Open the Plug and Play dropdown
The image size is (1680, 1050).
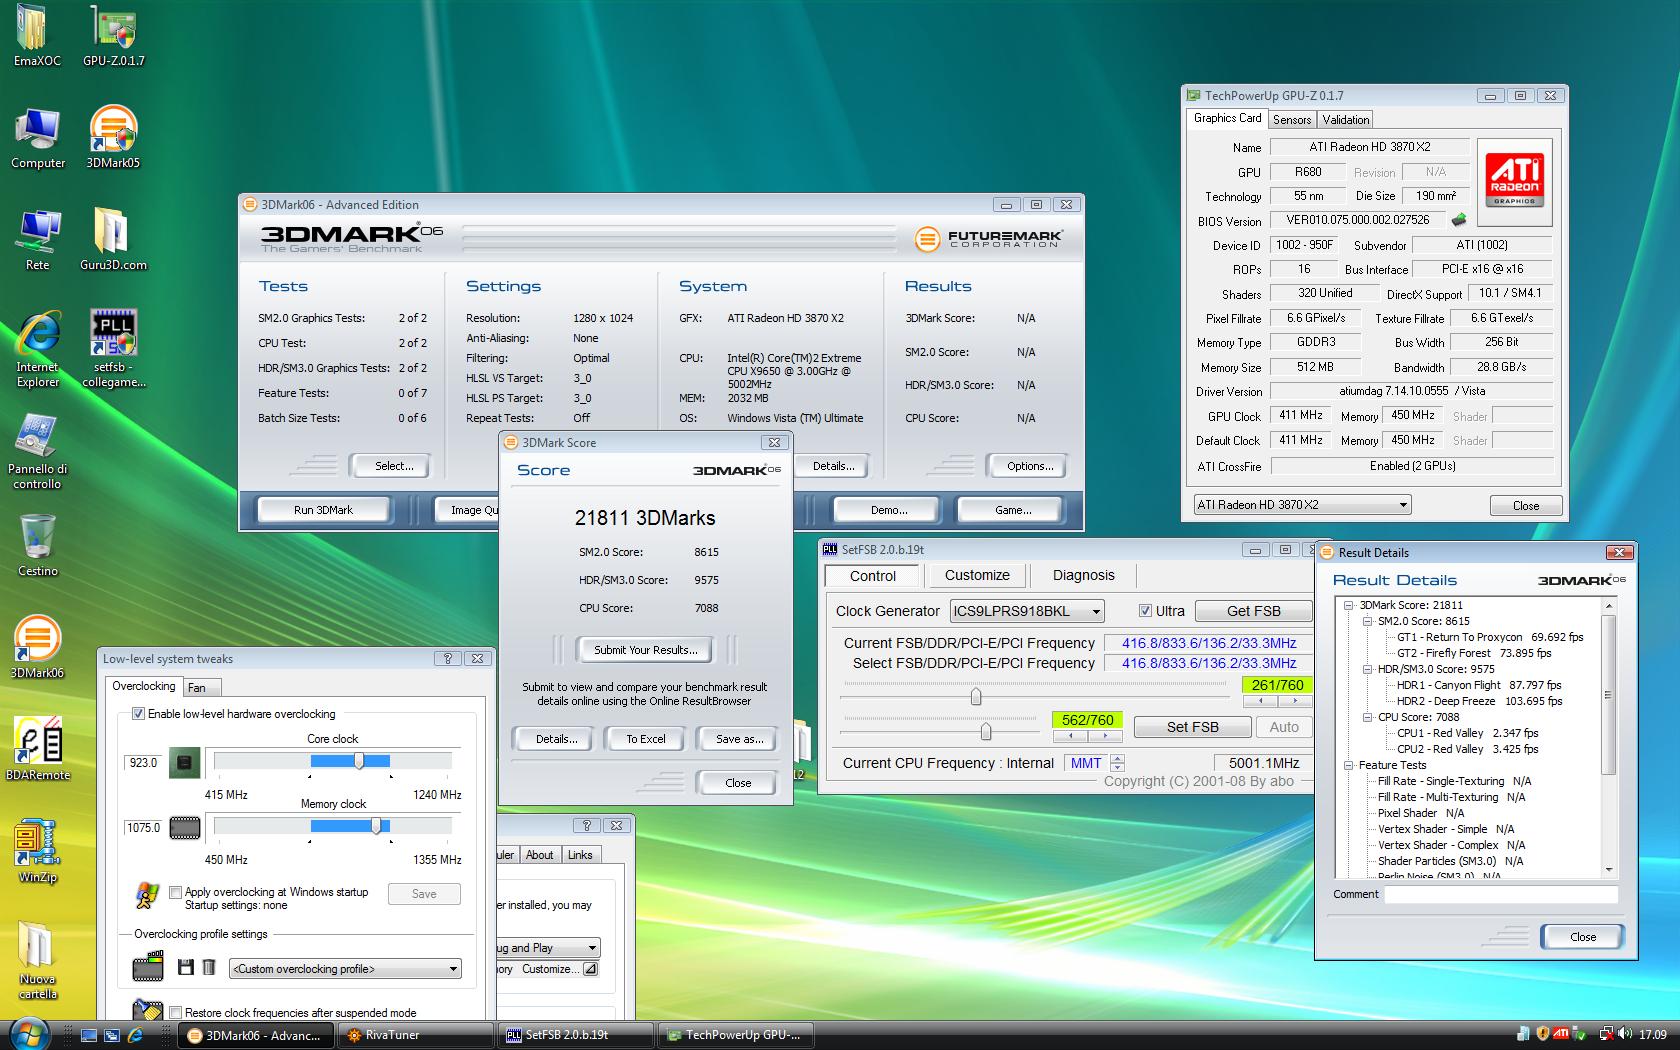591,948
